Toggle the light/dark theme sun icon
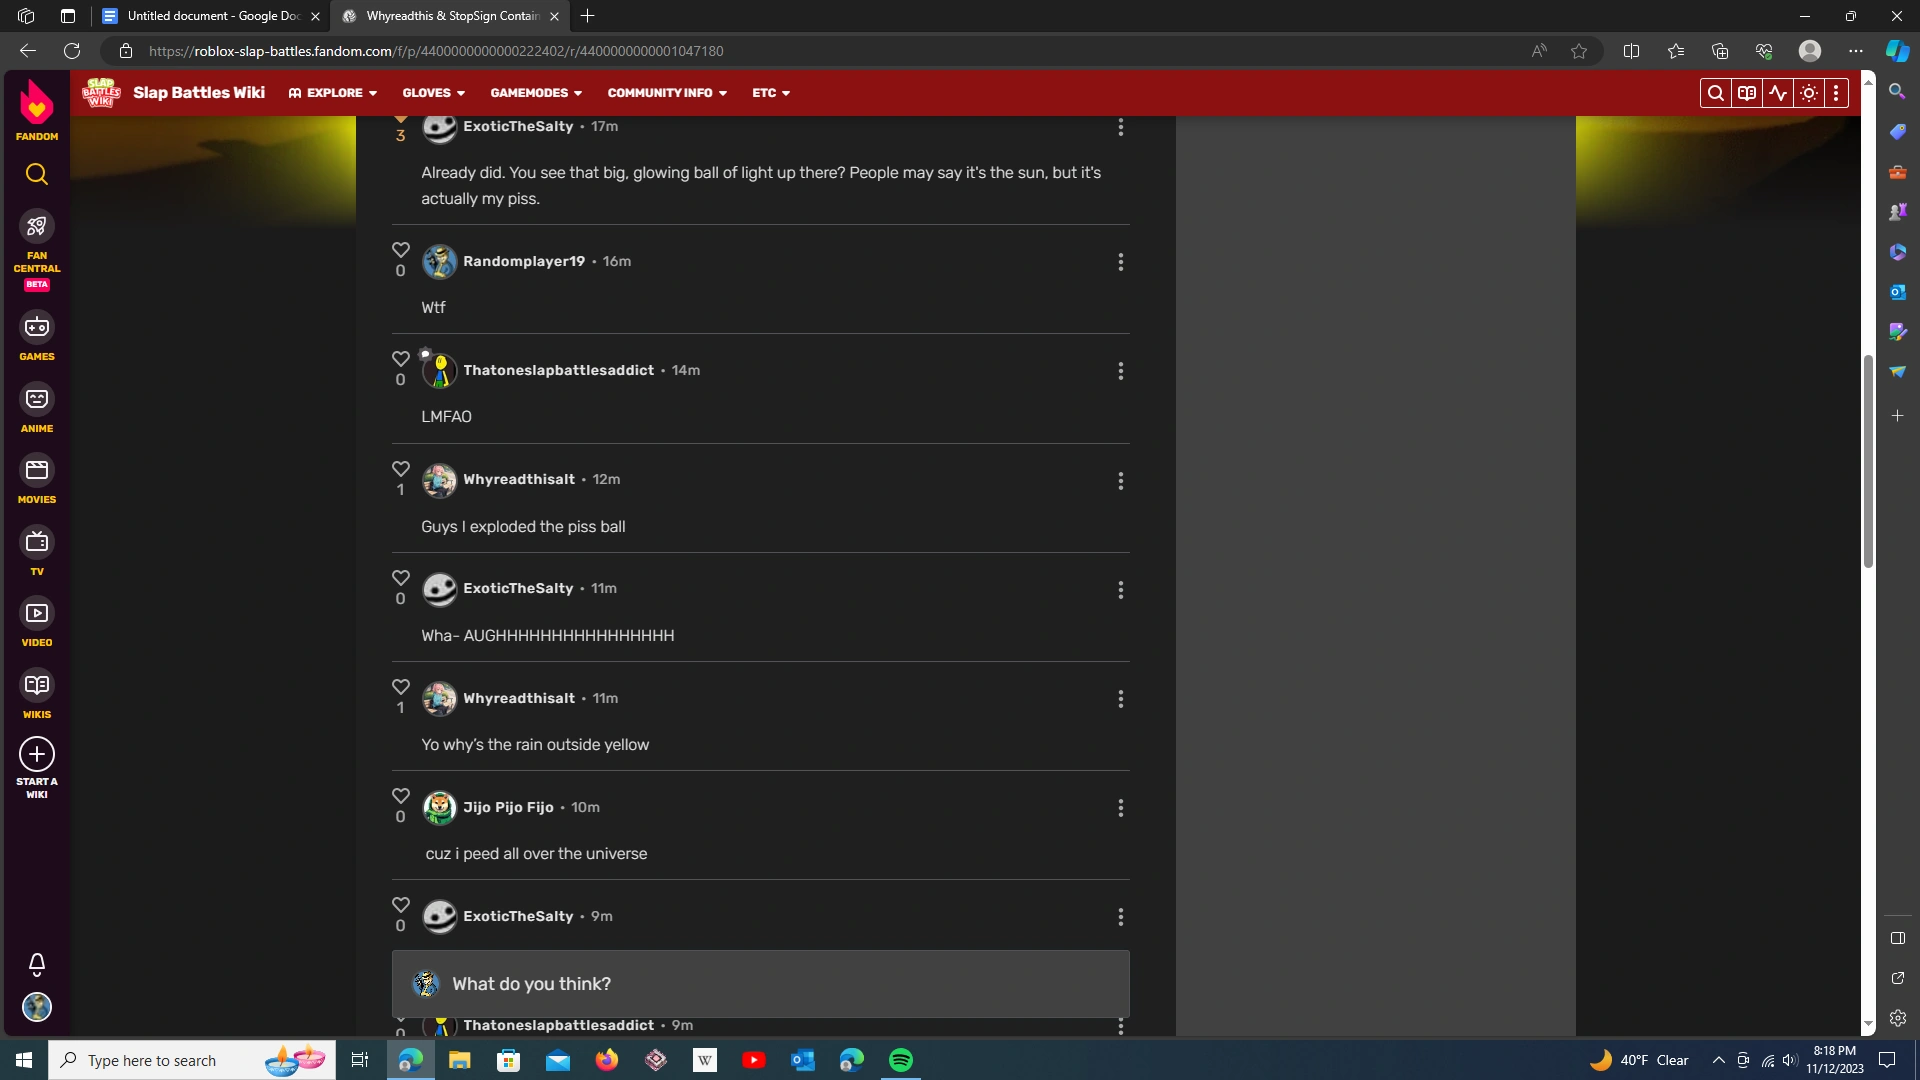 1809,93
